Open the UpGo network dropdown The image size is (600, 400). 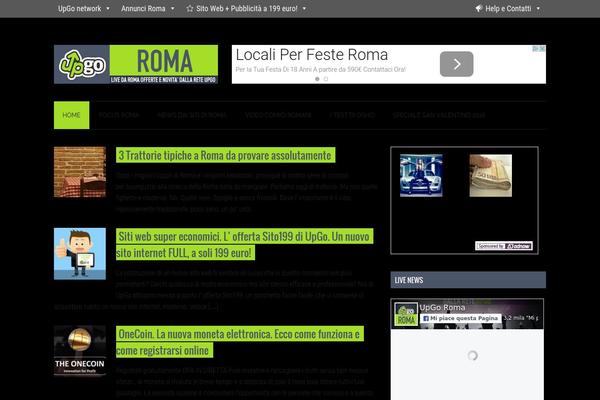click(84, 8)
